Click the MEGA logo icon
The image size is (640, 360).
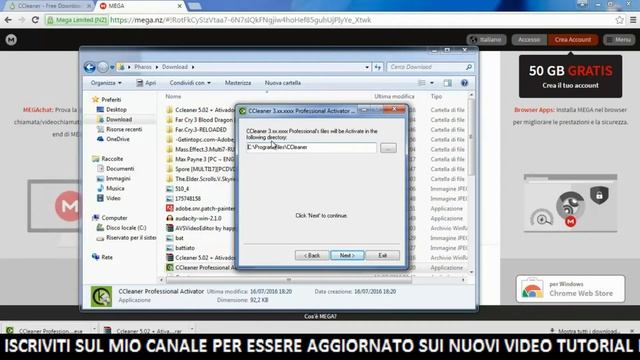pos(11,40)
